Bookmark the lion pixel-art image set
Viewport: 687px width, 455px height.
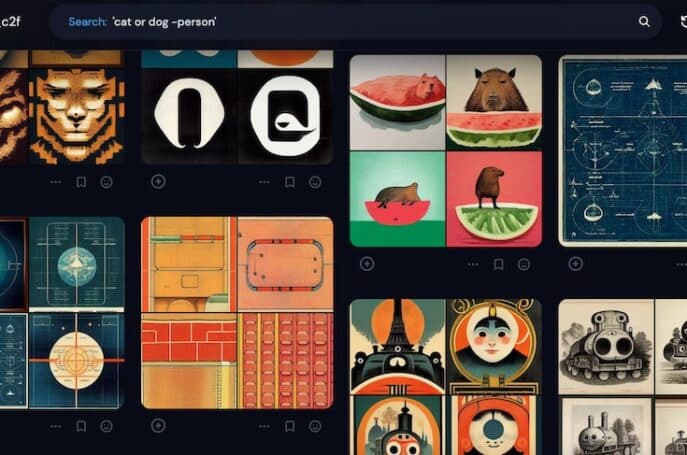(81, 182)
